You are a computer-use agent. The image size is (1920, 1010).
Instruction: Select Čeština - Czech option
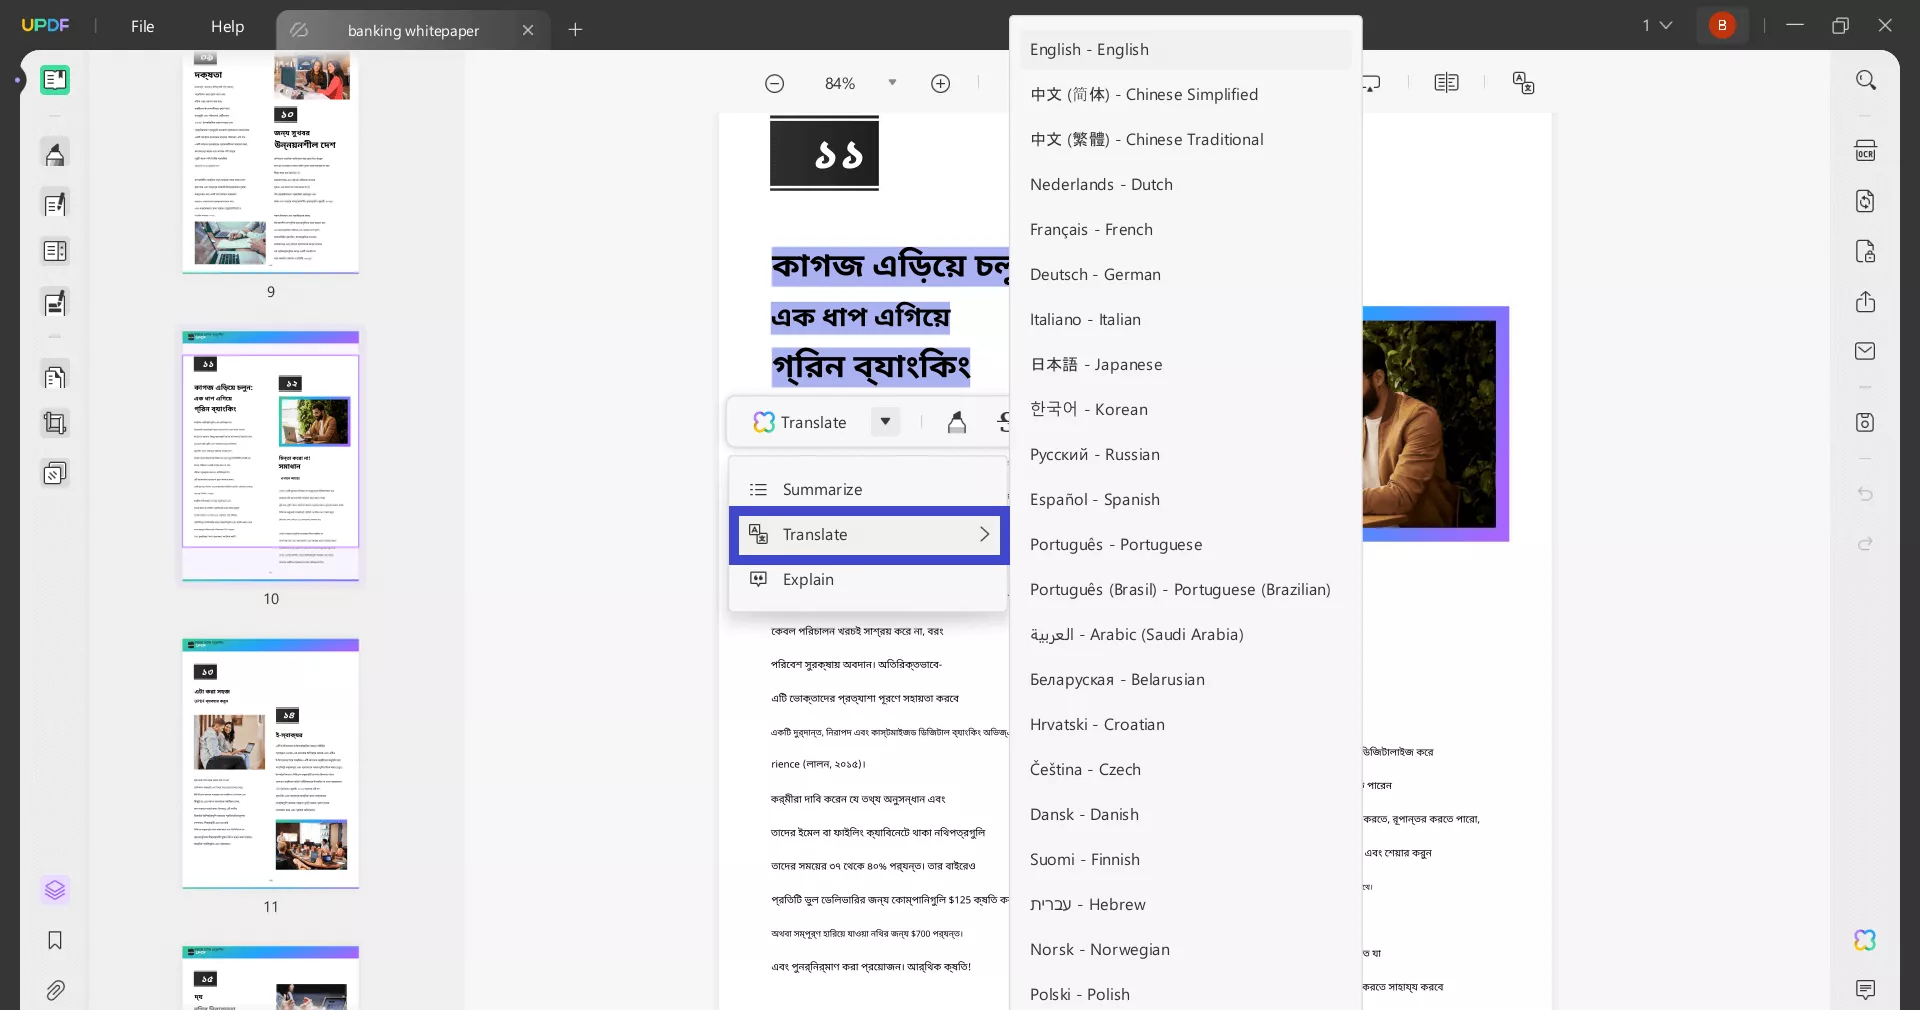[x=1185, y=769]
